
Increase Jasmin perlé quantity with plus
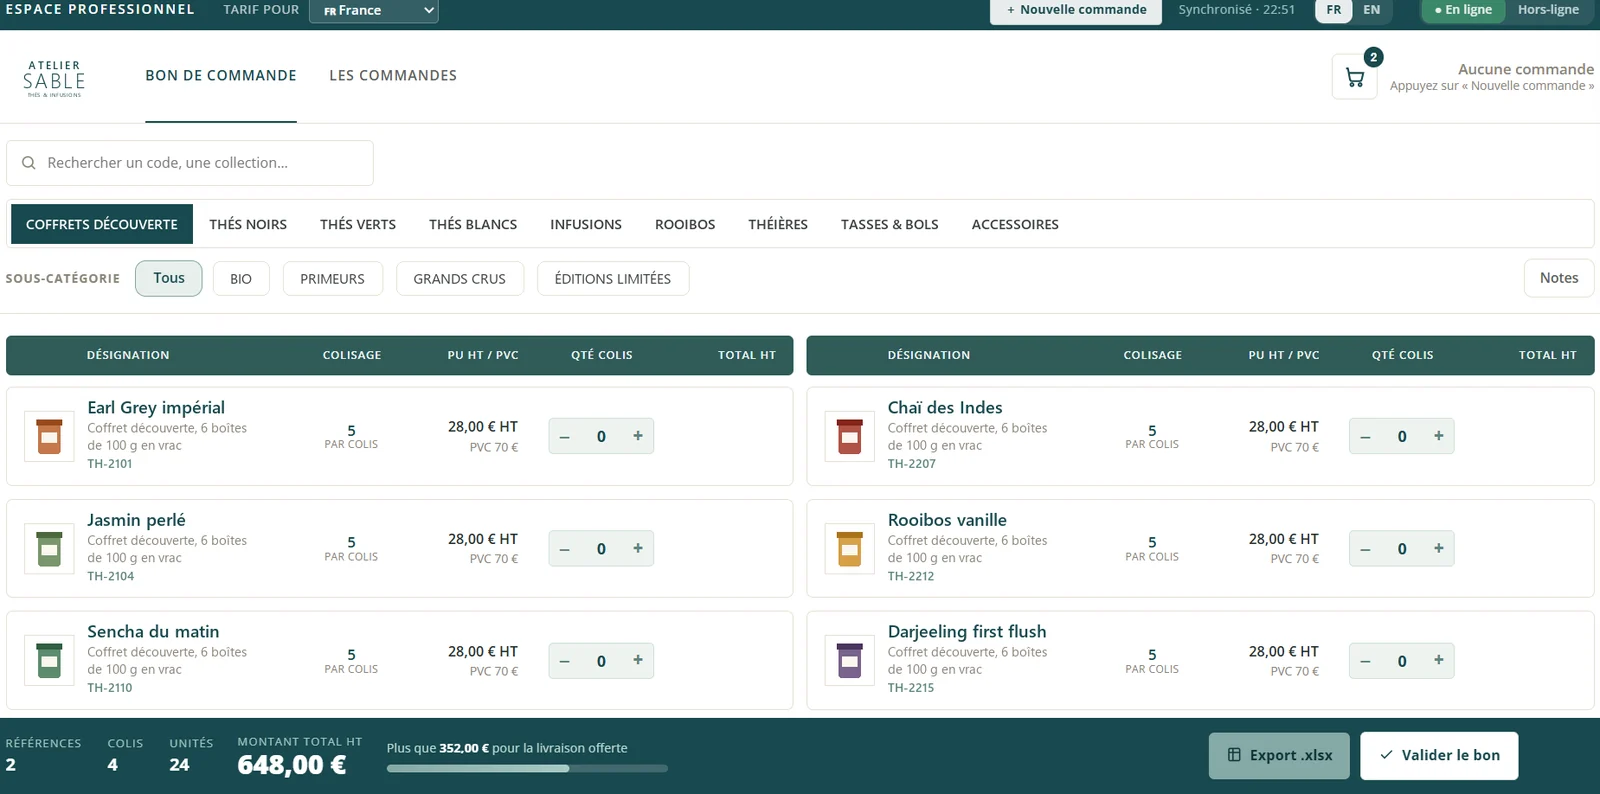(638, 548)
